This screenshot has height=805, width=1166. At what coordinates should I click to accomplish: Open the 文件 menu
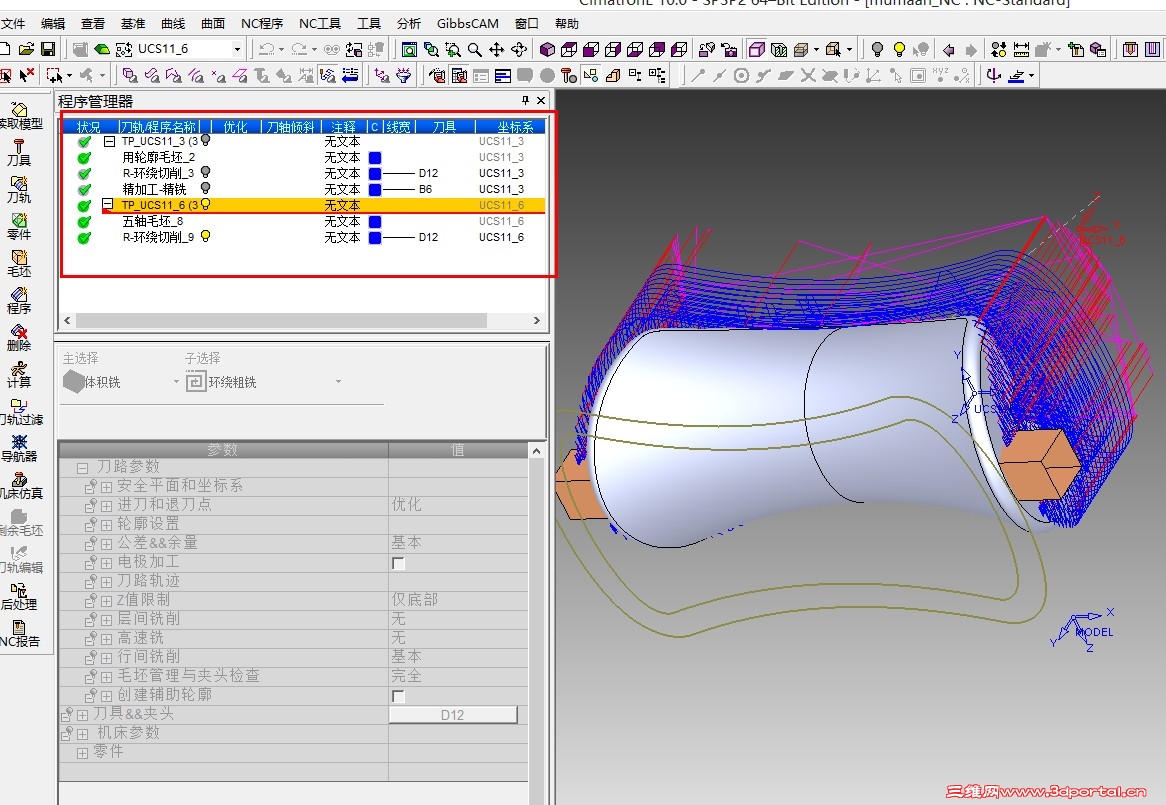pos(13,24)
